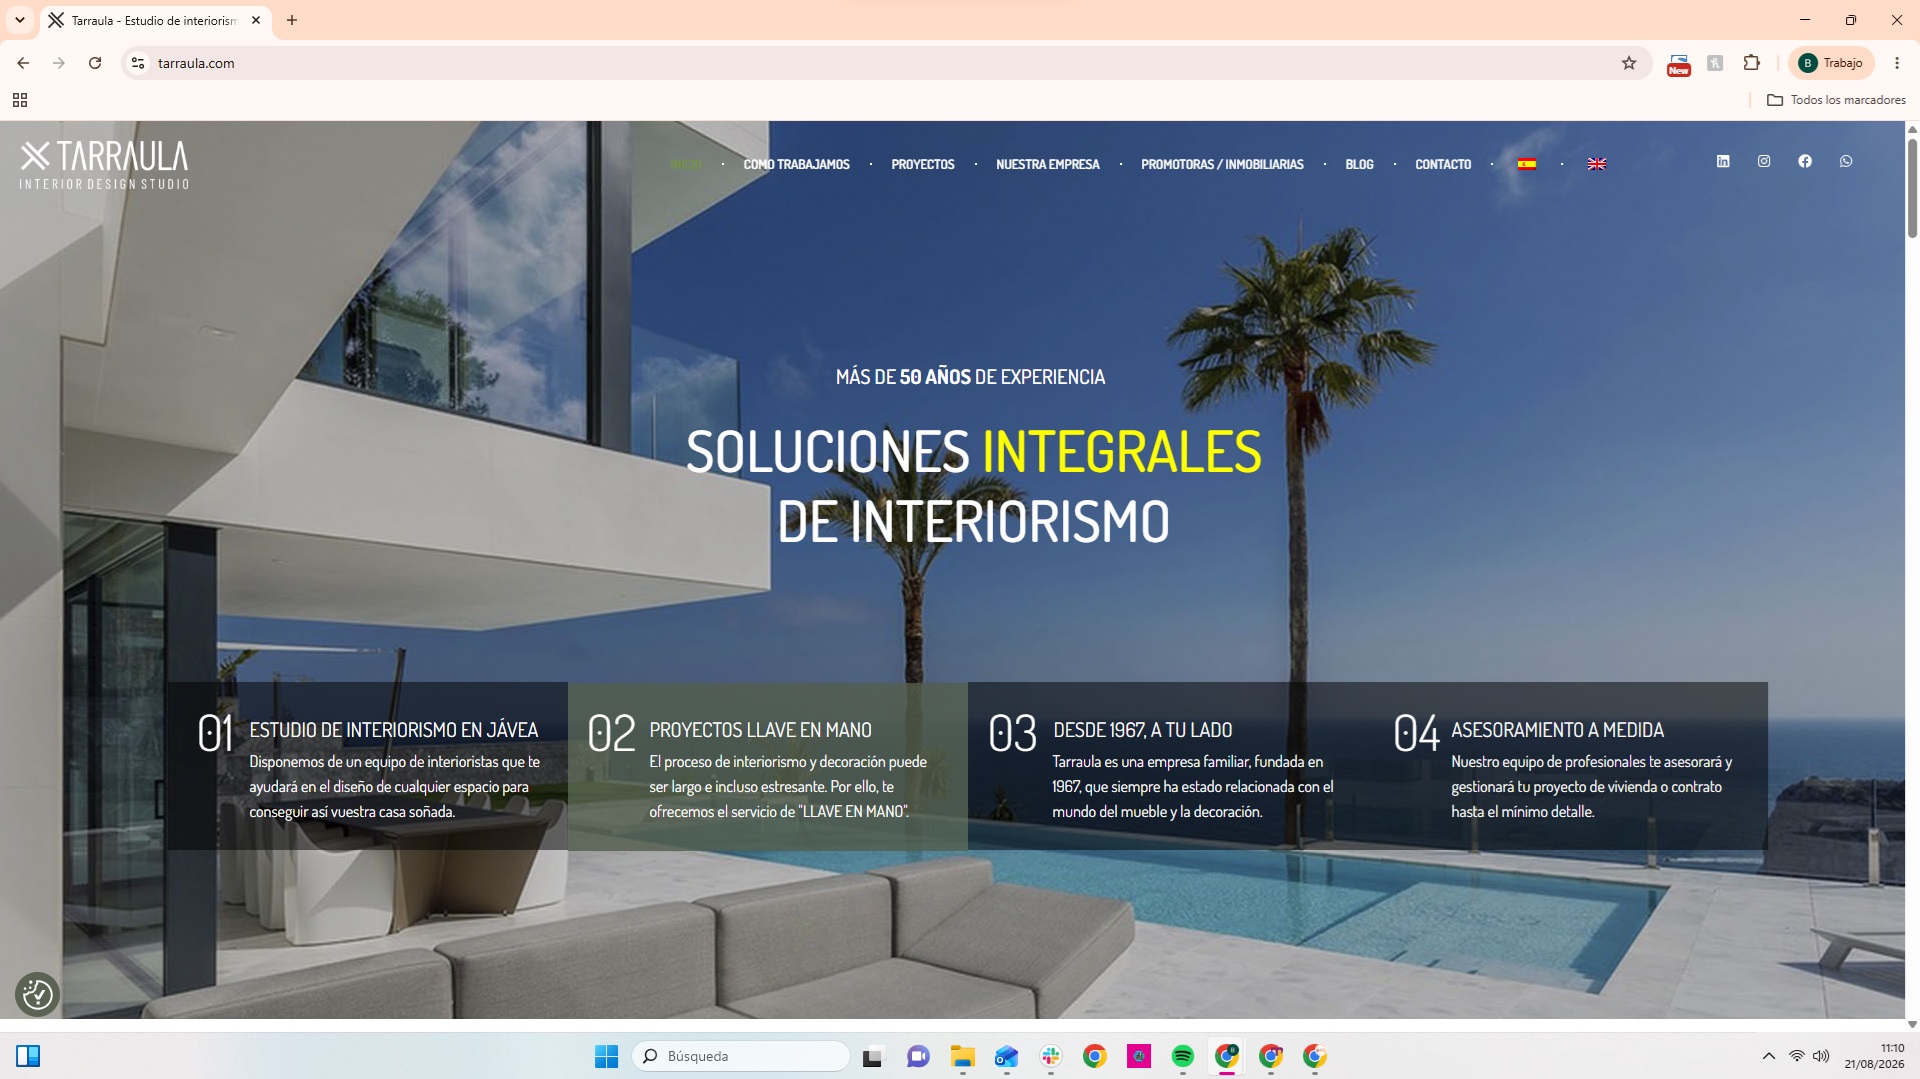Image resolution: width=1920 pixels, height=1079 pixels.
Task: Open the WhatsApp social icon
Action: tap(1846, 161)
